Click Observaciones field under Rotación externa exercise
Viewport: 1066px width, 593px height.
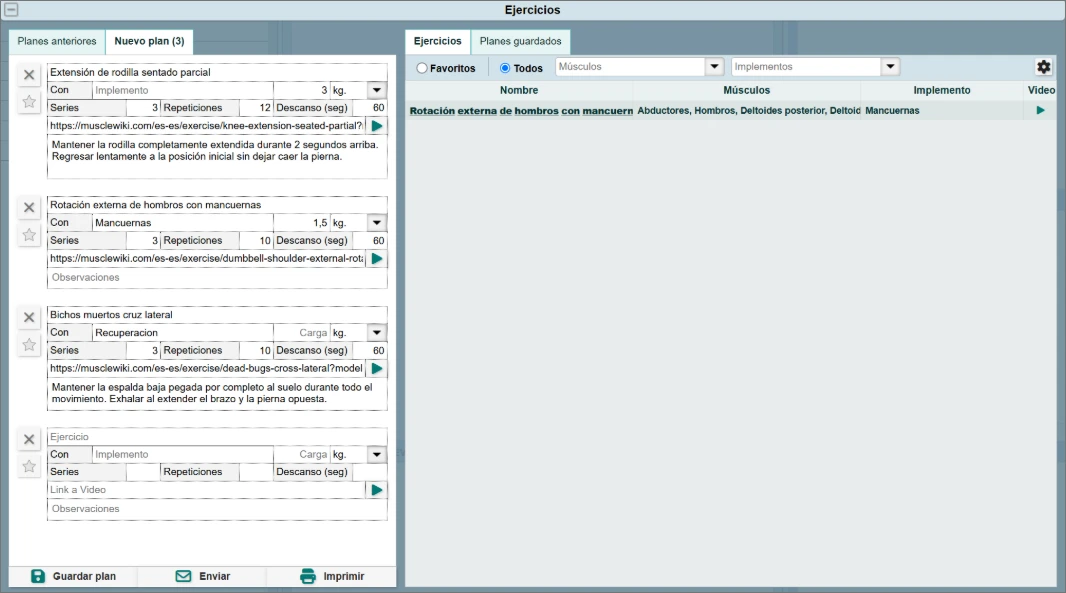(217, 277)
